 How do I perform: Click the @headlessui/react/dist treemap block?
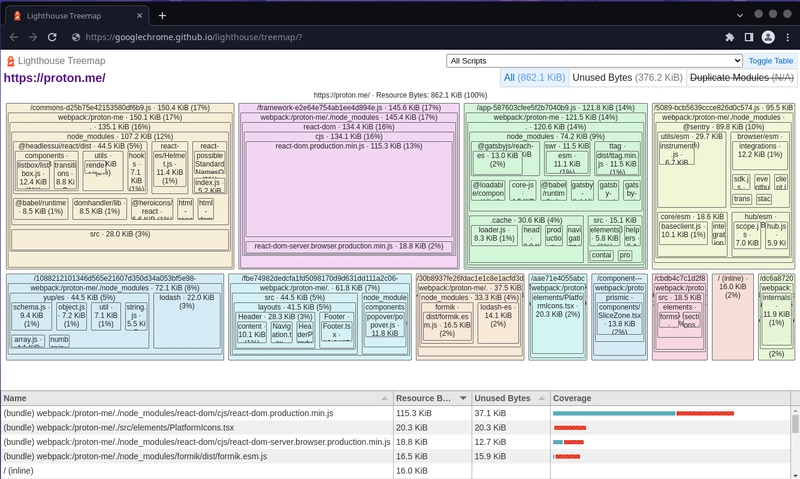pos(80,146)
